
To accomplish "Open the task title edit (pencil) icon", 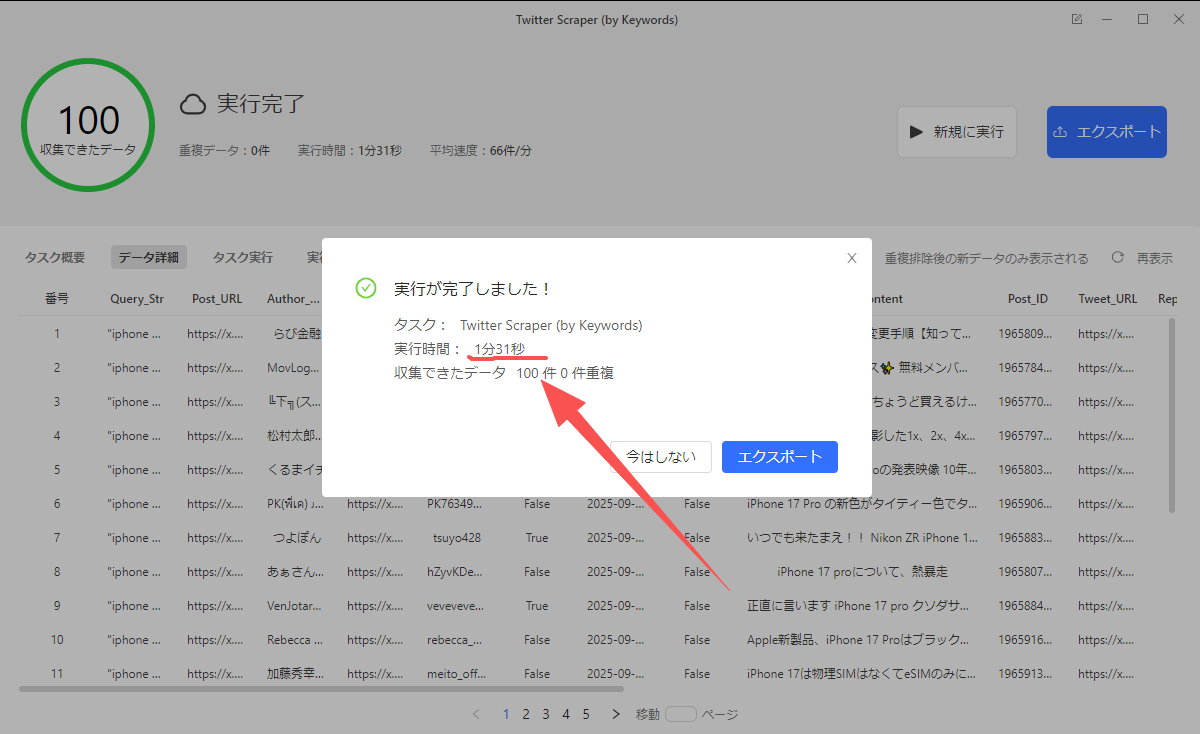I will click(1076, 18).
